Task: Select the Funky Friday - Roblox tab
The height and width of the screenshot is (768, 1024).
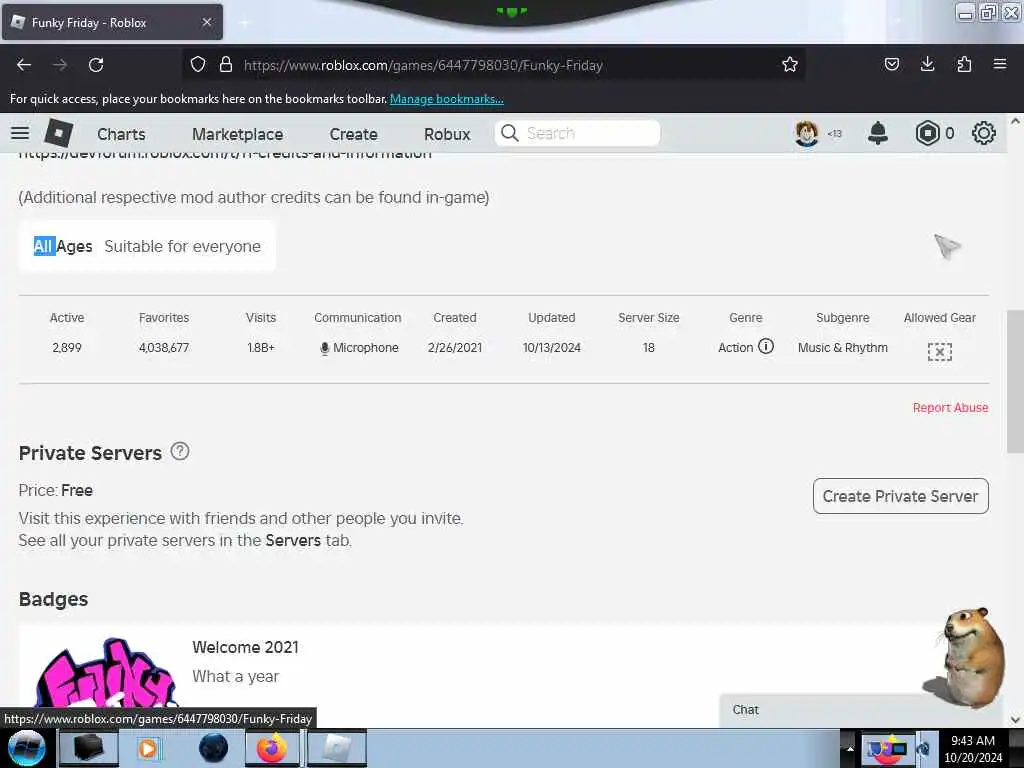Action: pos(112,22)
